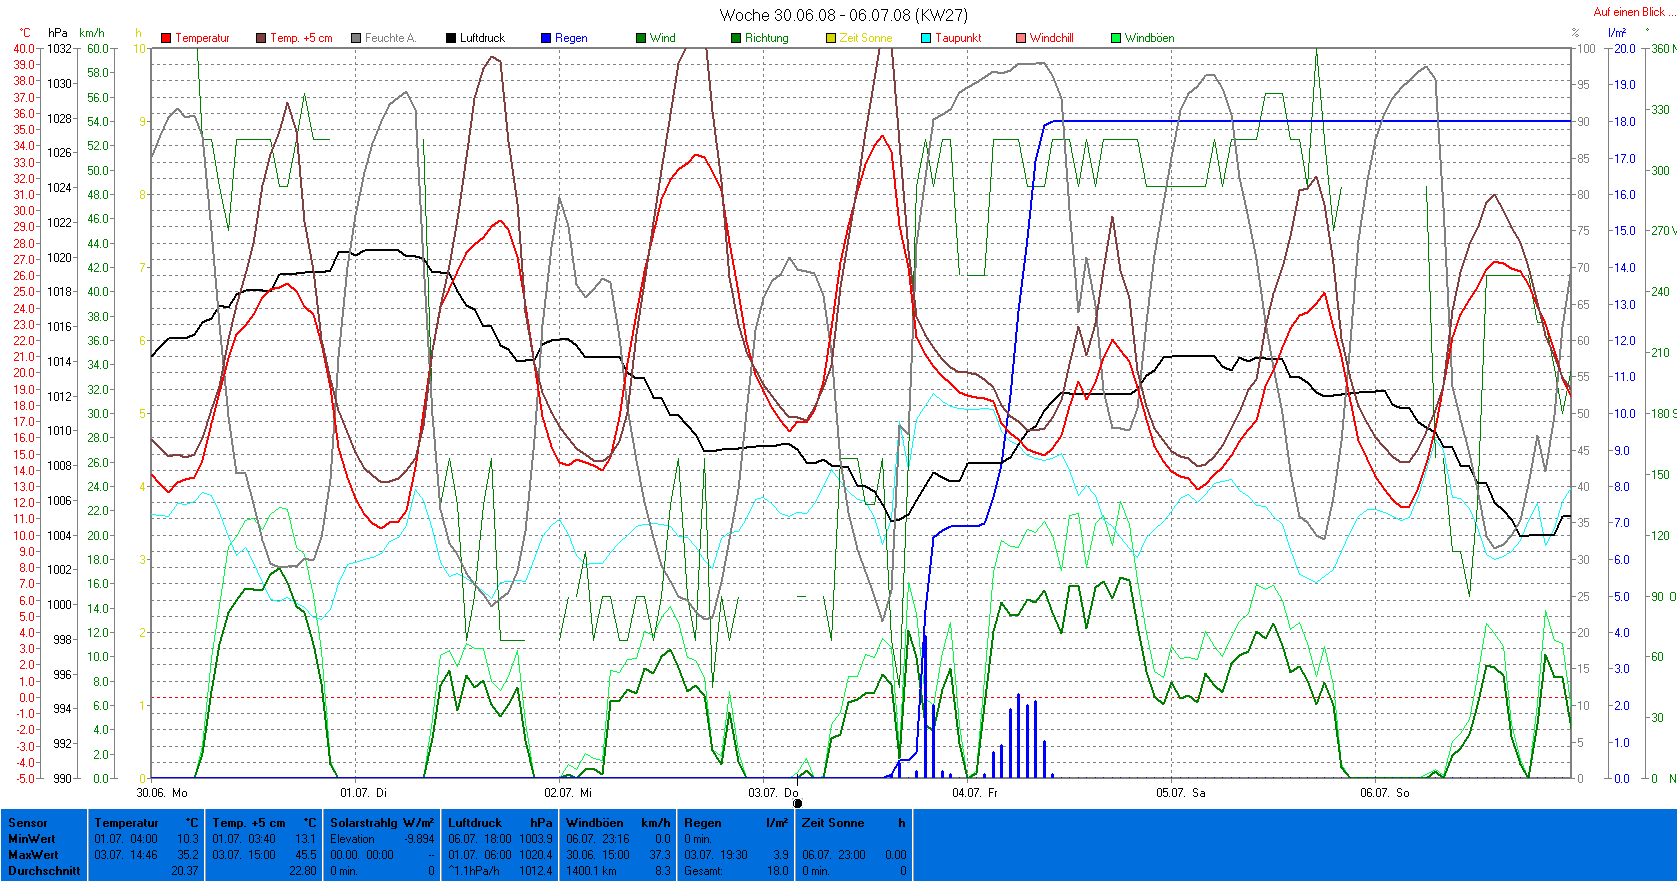This screenshot has width=1677, height=881.
Task: Select the bright green Windböen legend marker
Action: tap(1116, 38)
